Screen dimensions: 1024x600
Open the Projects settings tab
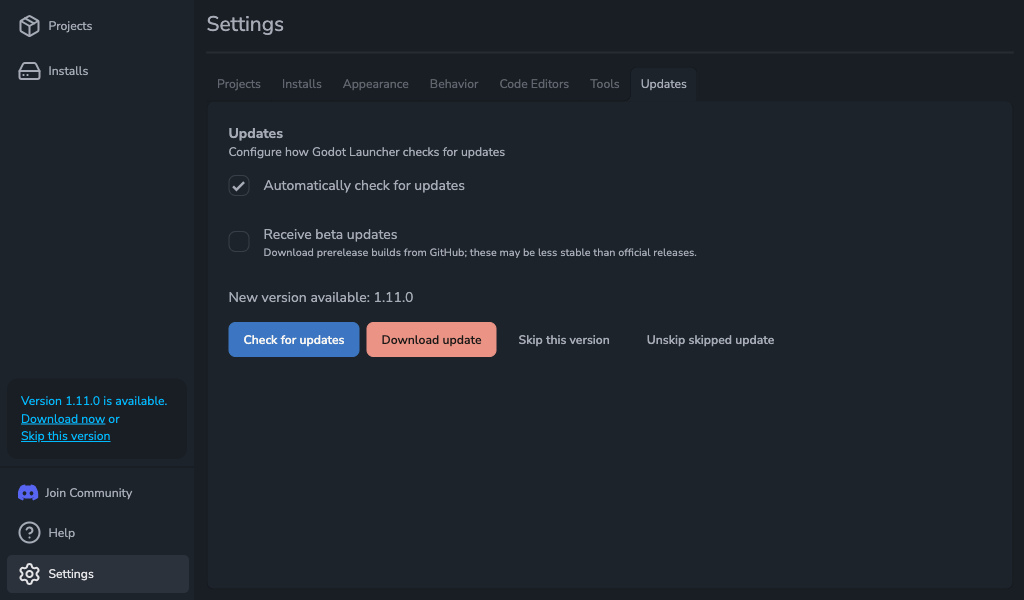(x=238, y=84)
